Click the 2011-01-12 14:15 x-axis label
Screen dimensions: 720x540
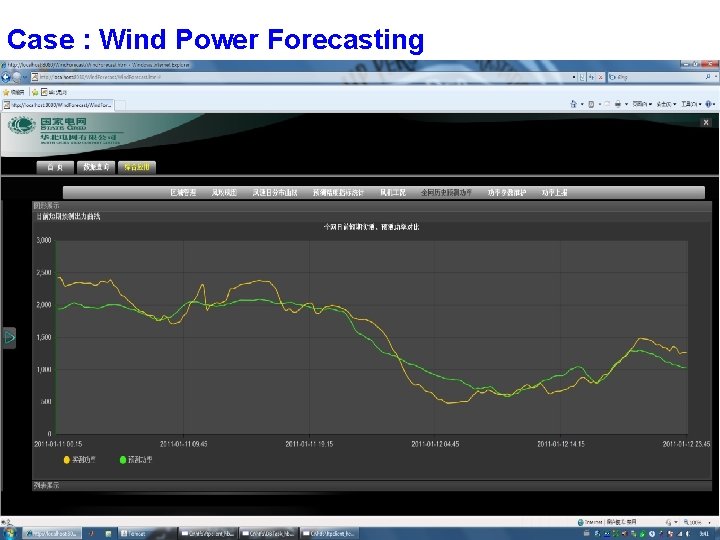(x=561, y=444)
